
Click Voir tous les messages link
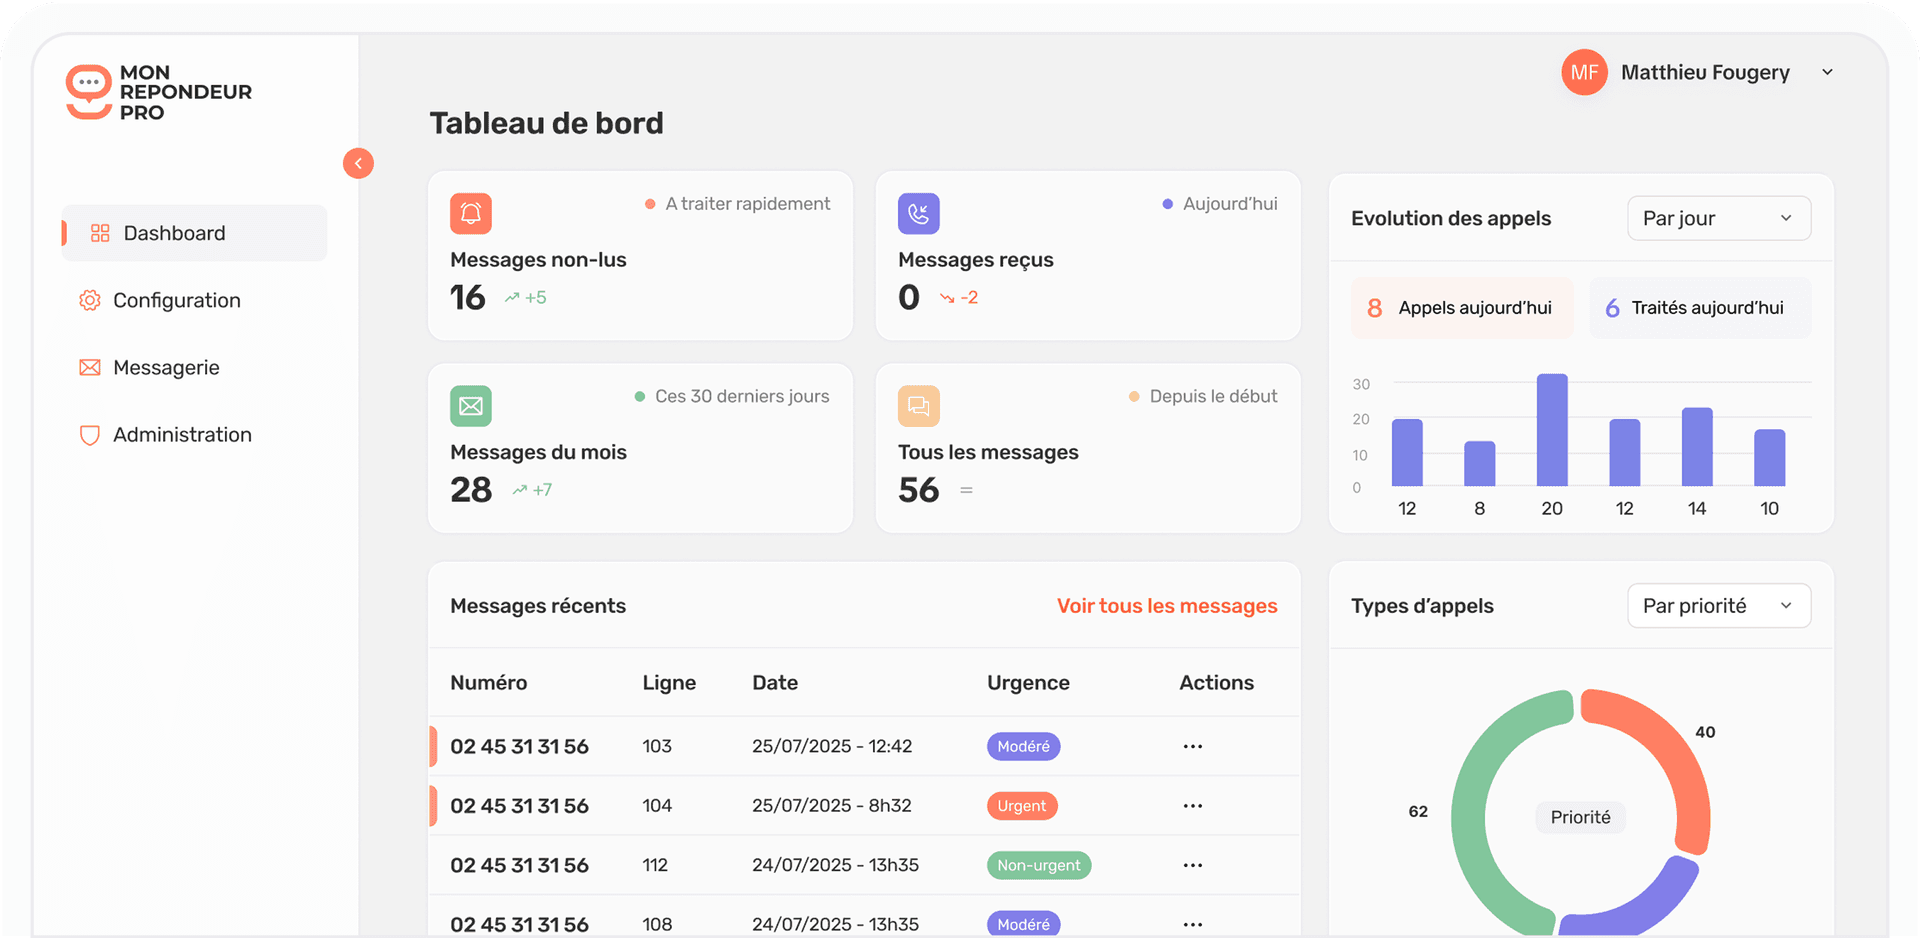coord(1166,605)
